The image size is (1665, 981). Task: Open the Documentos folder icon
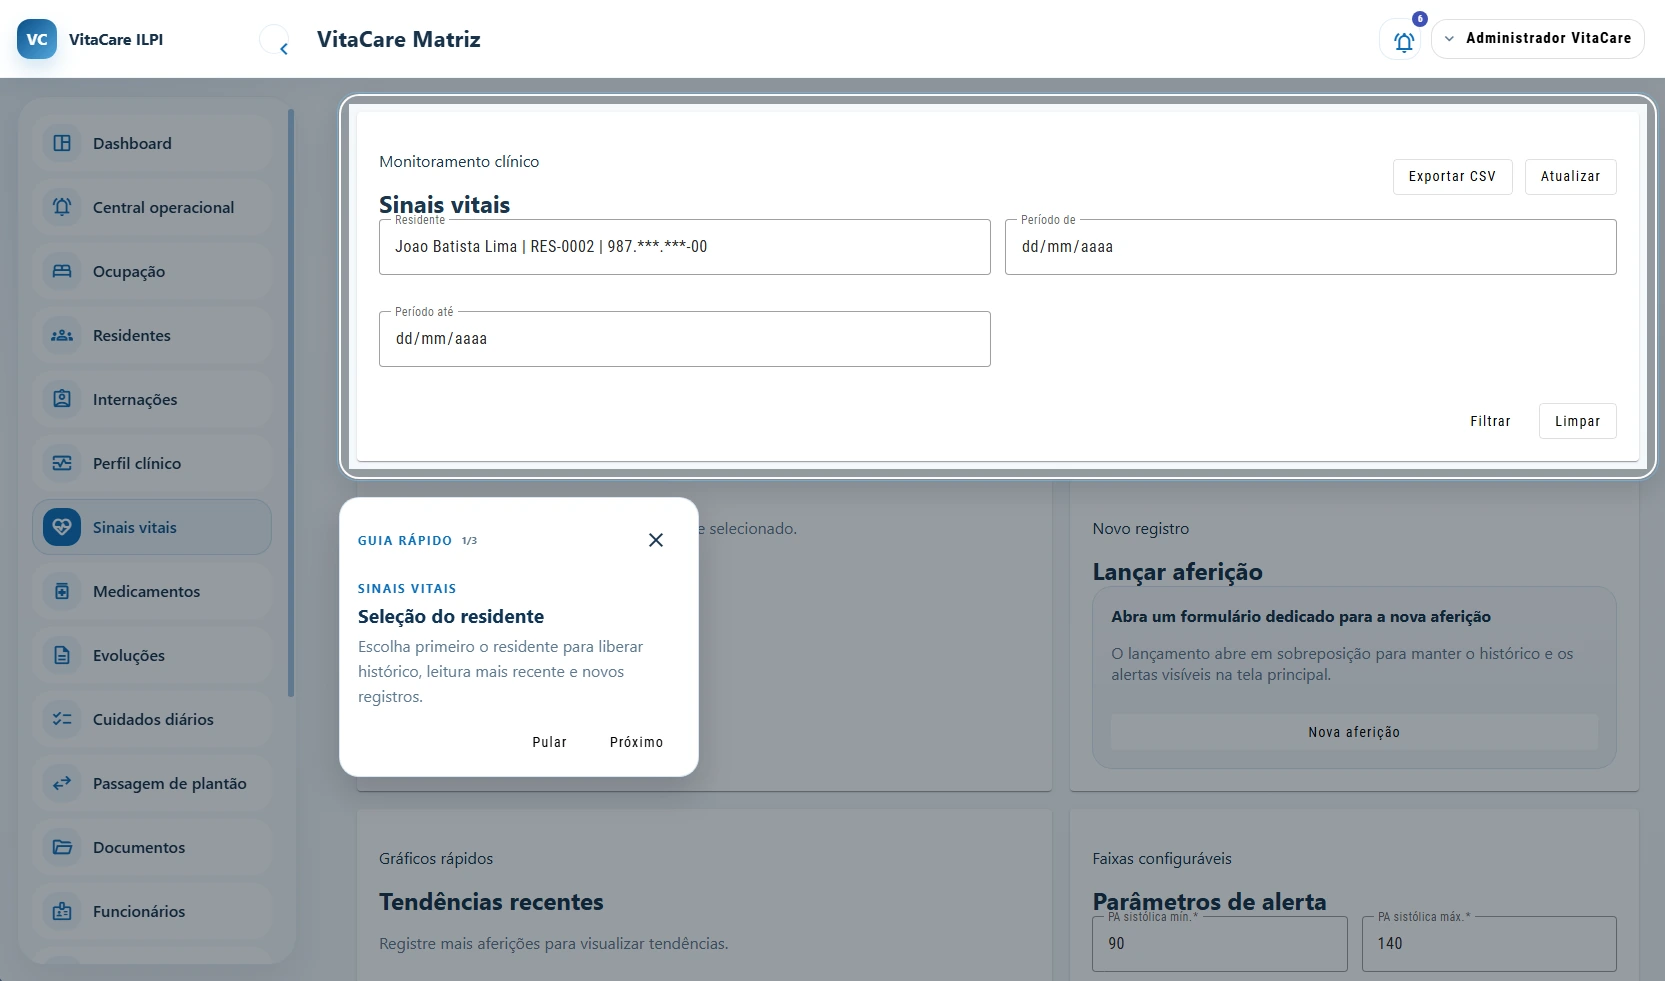(62, 847)
